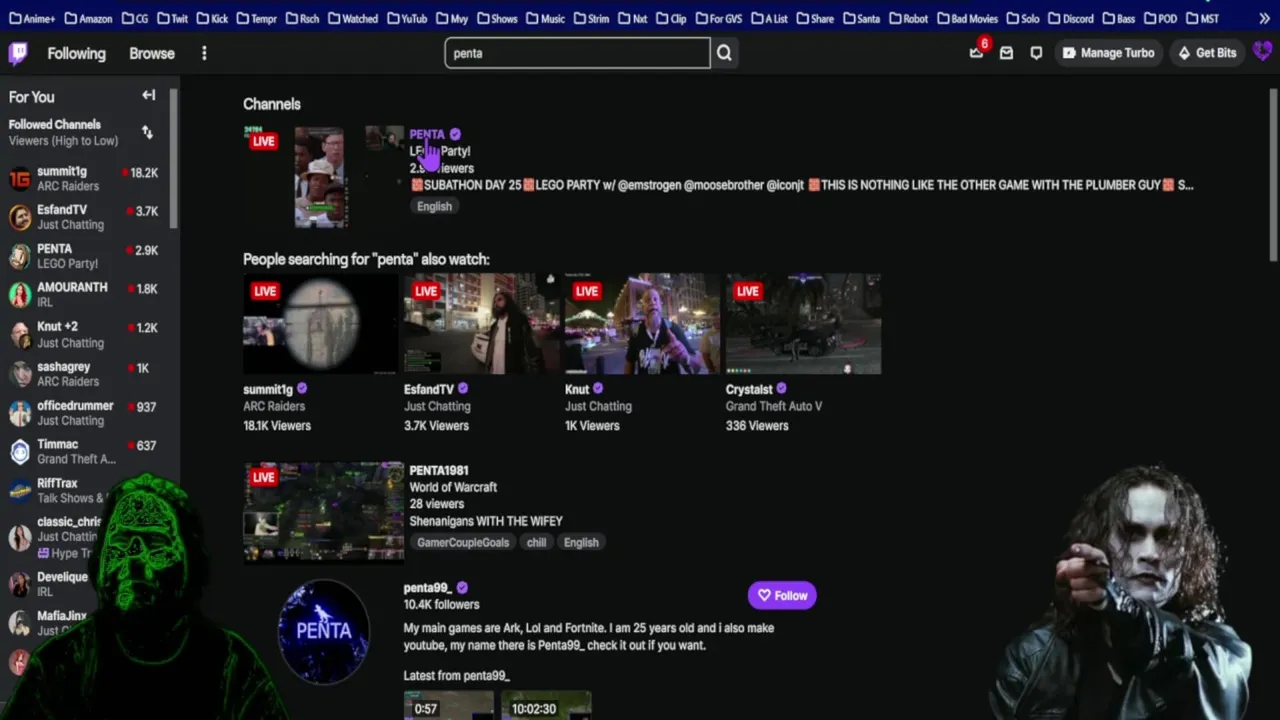Open the notifications inbox icon
The image size is (1280, 720).
coord(1007,53)
